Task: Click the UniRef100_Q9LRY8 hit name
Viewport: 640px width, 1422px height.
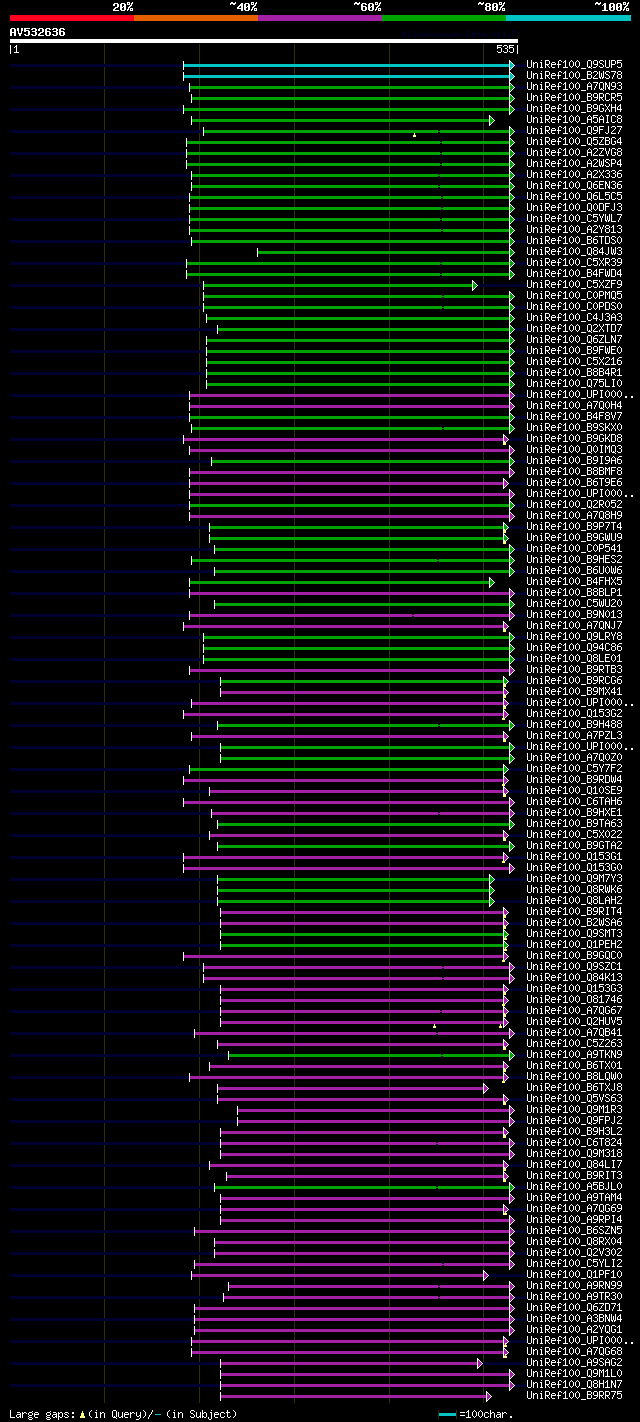Action: pyautogui.click(x=574, y=636)
